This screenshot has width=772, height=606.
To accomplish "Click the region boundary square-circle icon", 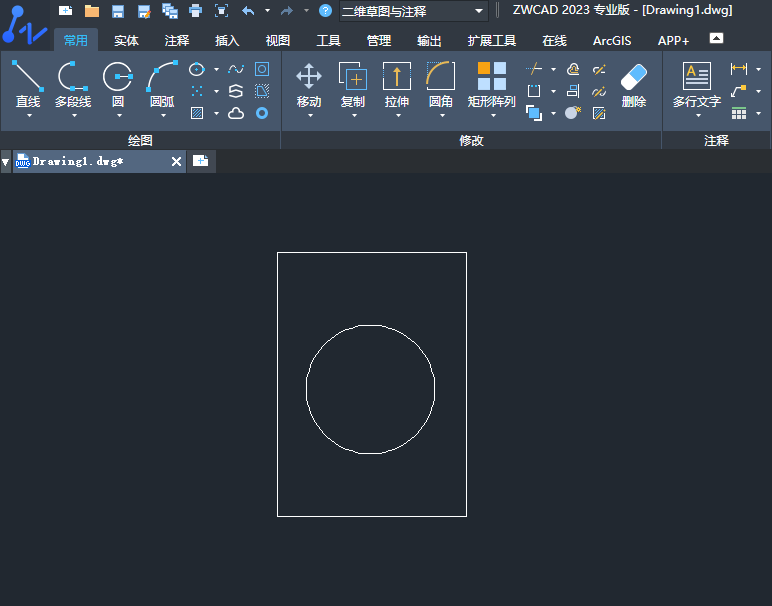I will pyautogui.click(x=262, y=69).
